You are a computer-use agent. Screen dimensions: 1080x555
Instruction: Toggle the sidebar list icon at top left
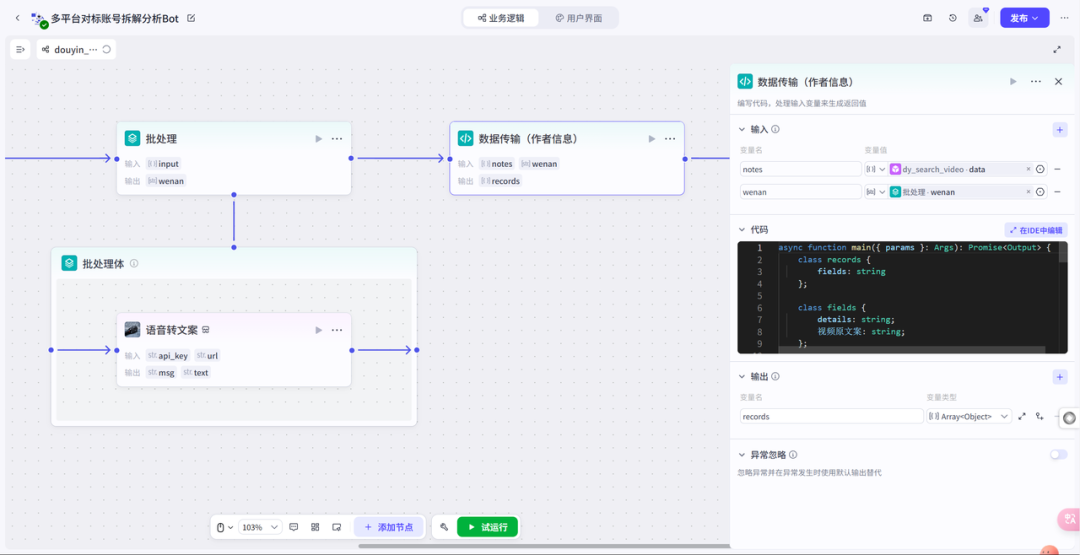(x=20, y=50)
